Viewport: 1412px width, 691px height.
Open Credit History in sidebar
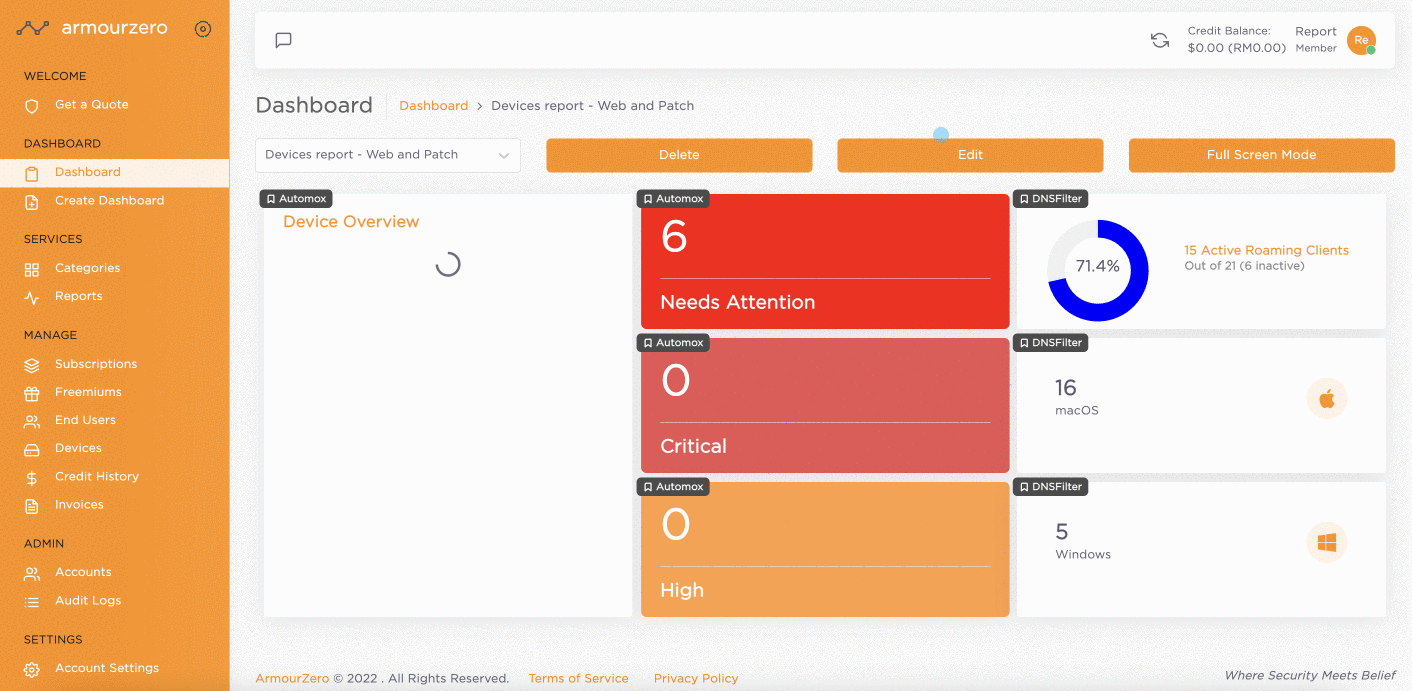pos(97,477)
